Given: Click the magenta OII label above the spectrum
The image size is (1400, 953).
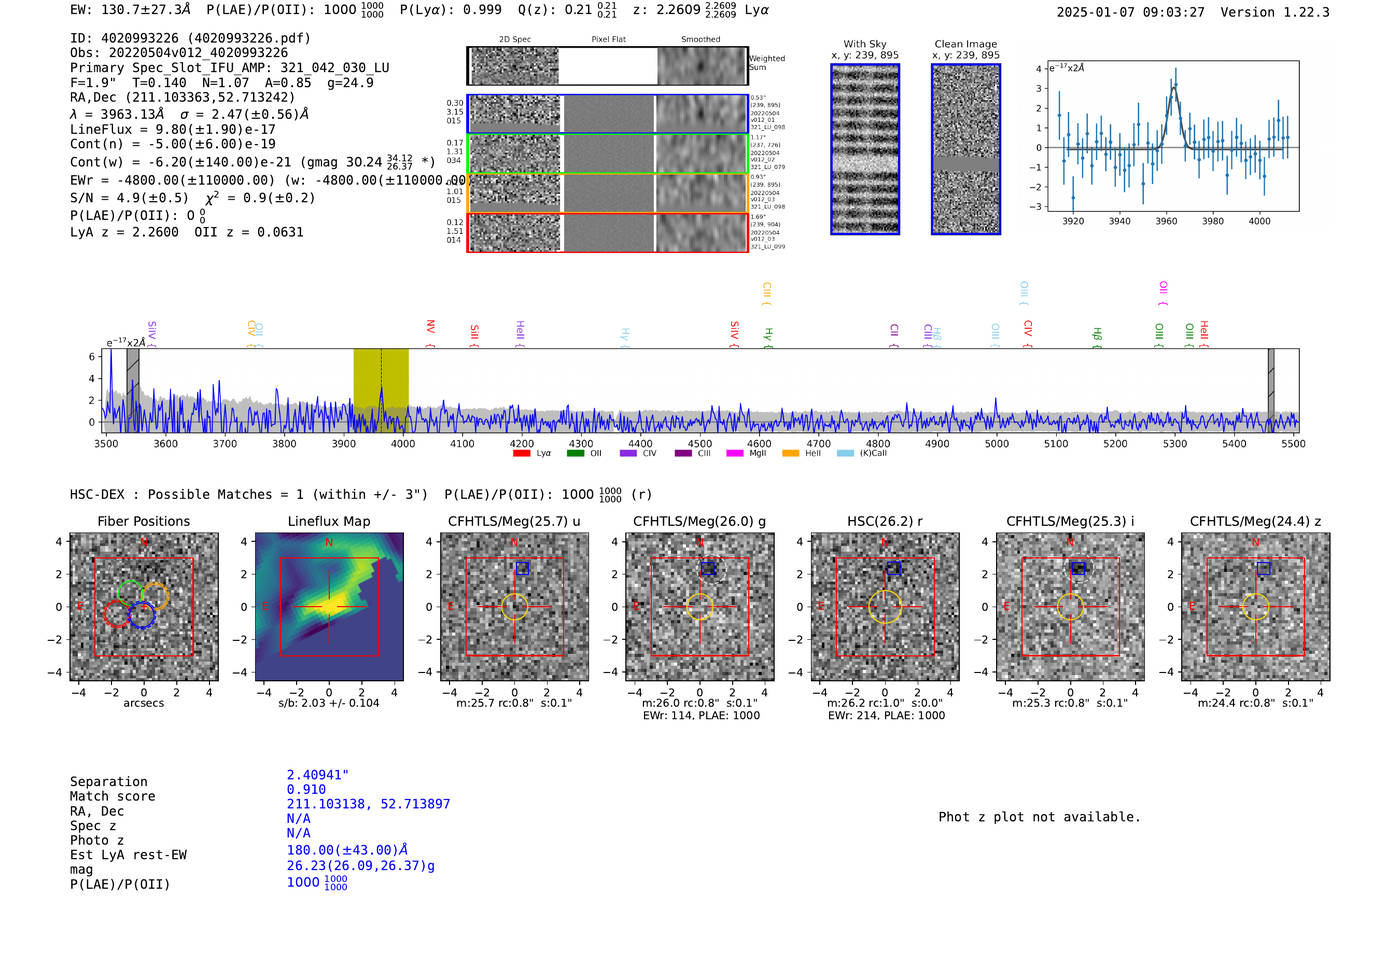Looking at the screenshot, I should tap(1163, 294).
